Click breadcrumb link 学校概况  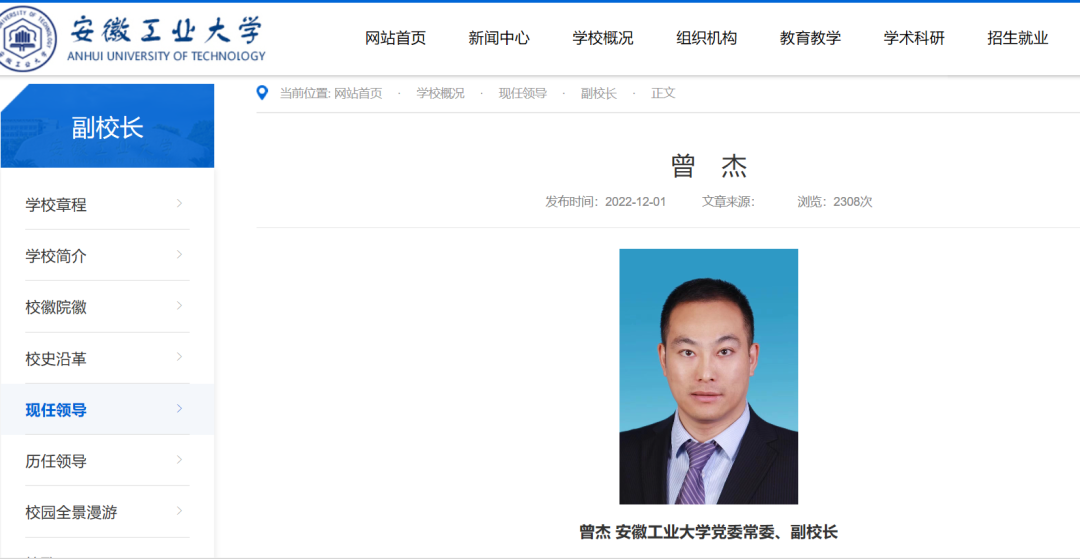(440, 94)
